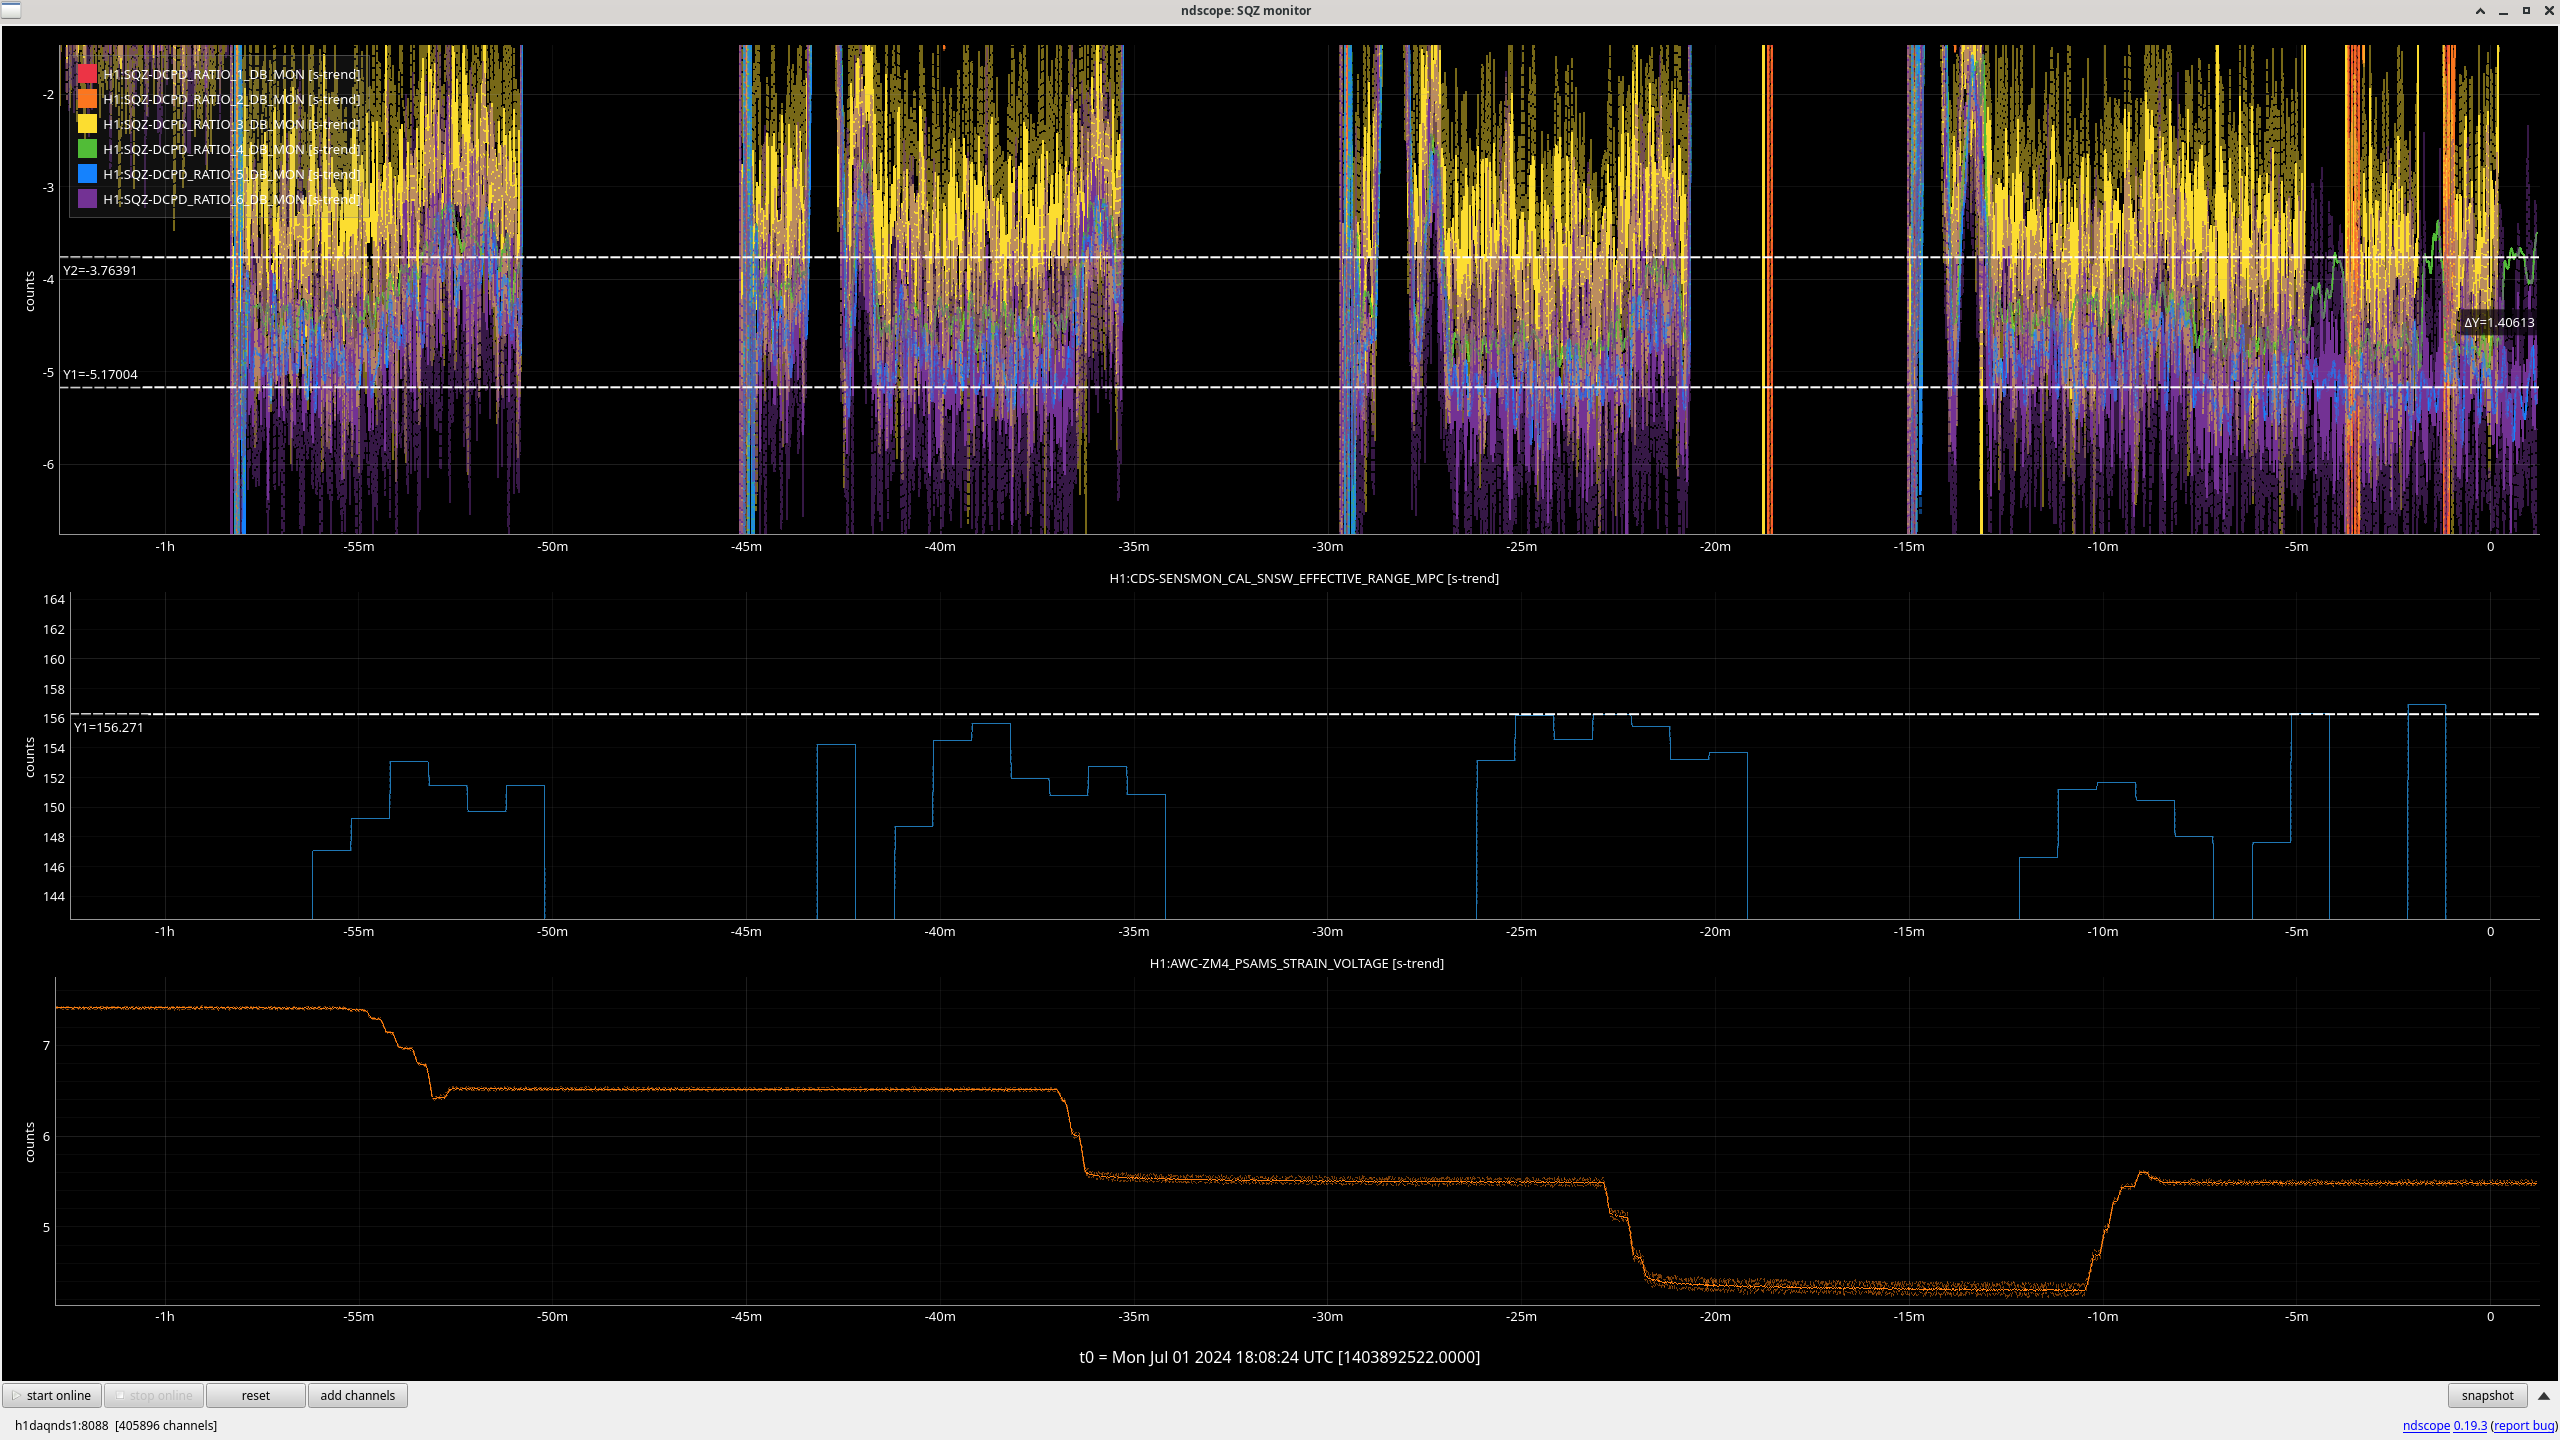Click the purple RATIO_6_DB_MON legend swatch

pyautogui.click(x=87, y=199)
